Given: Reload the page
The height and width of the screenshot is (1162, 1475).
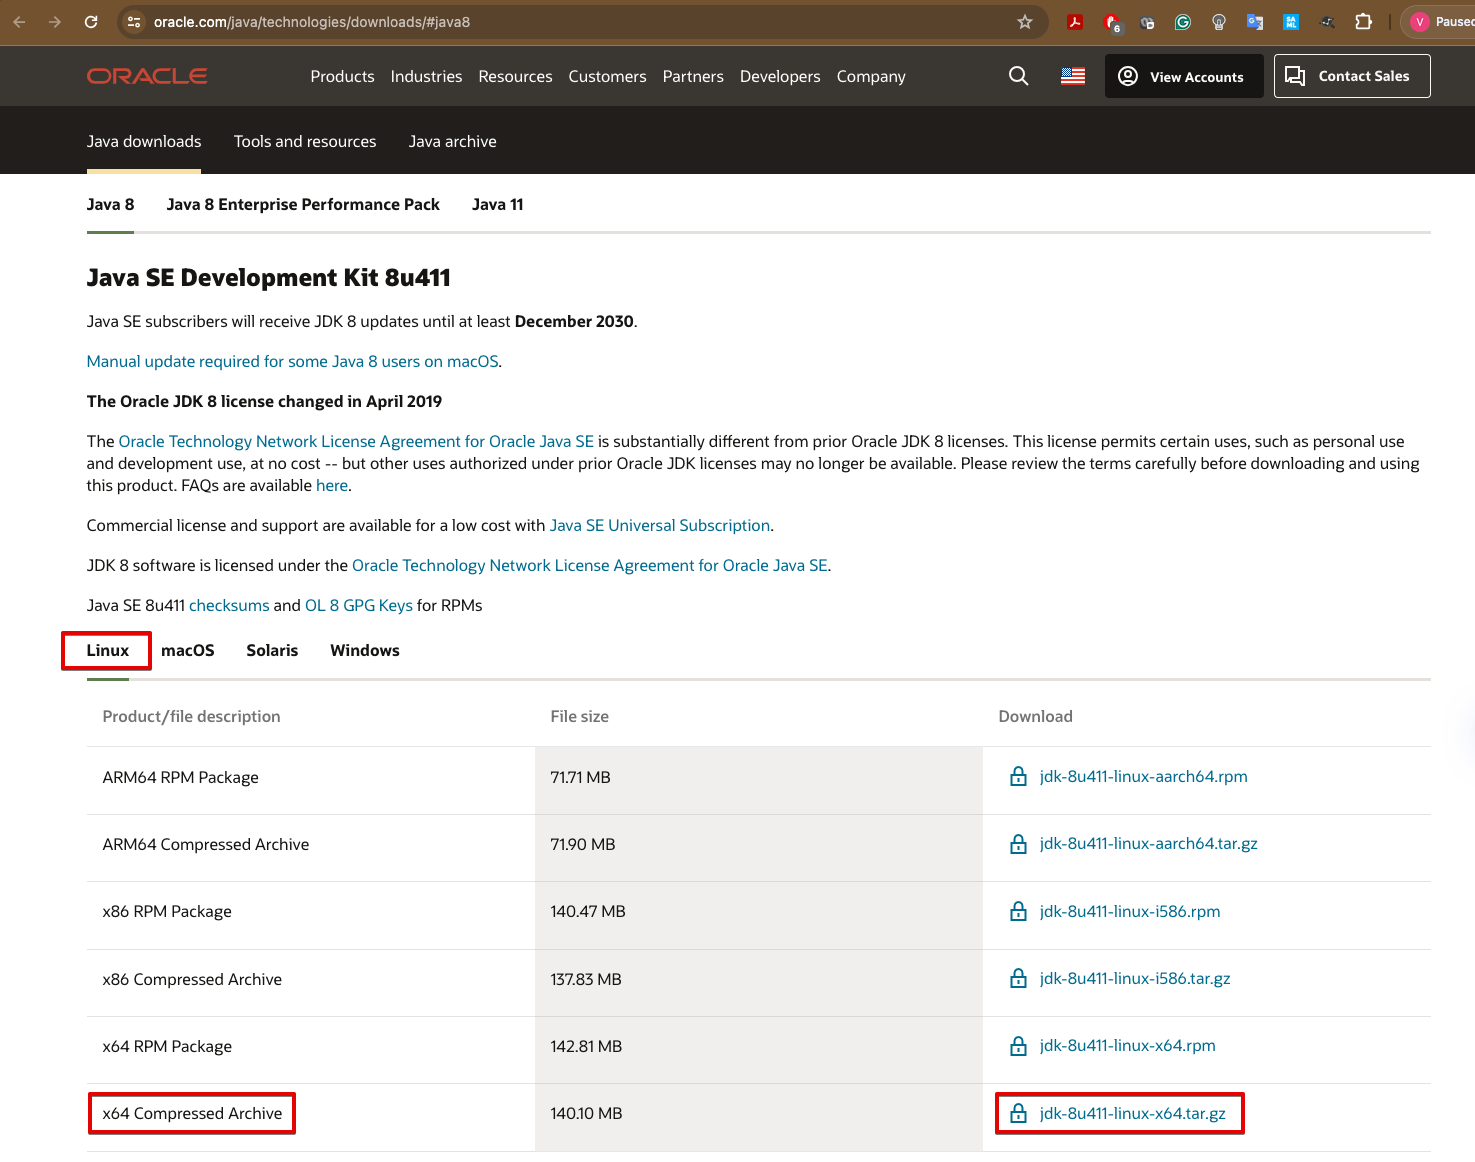Looking at the screenshot, I should [91, 22].
